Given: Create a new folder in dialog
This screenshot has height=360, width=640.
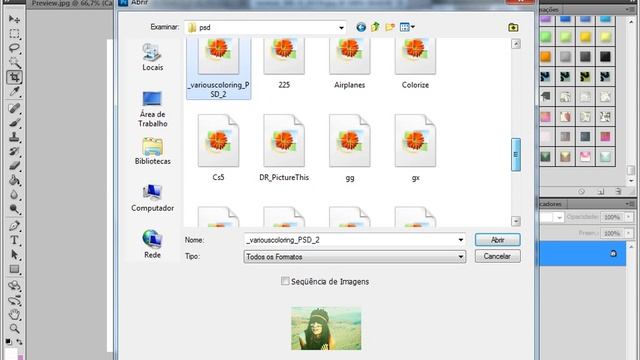Looking at the screenshot, I should click(x=390, y=27).
